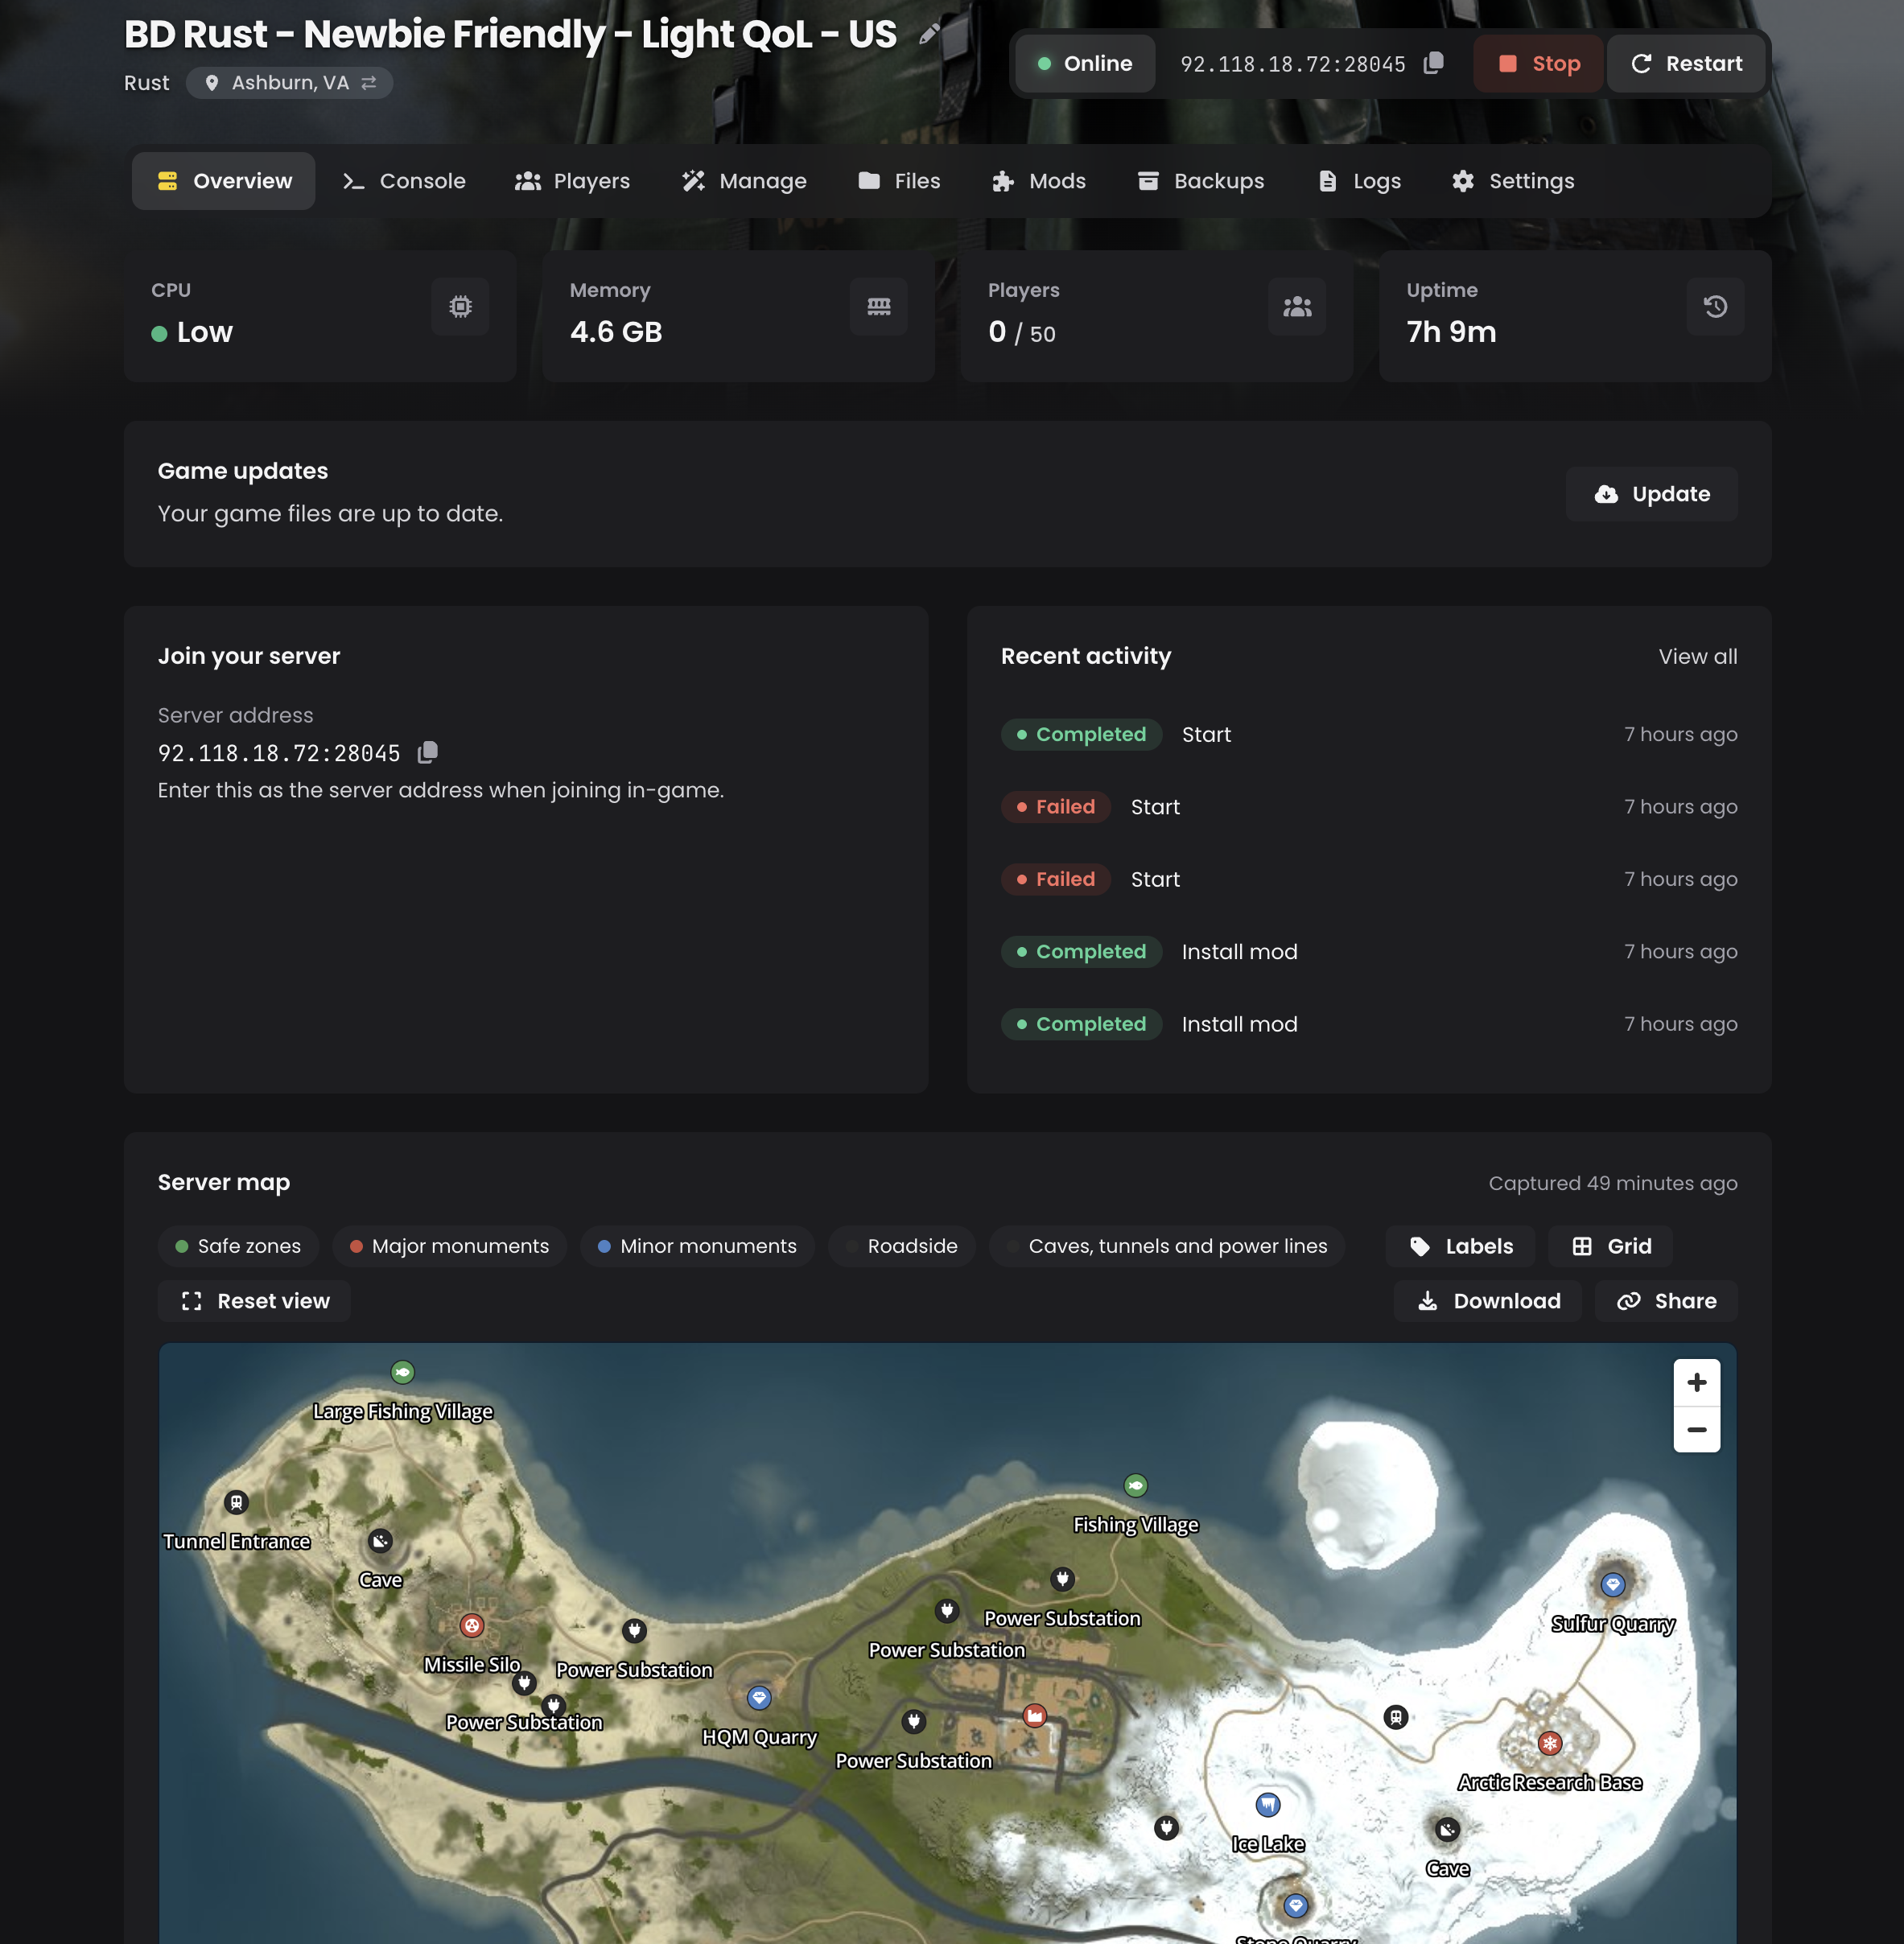Screen dimensions: 1904x1944
Task: Reset the map view
Action: point(254,1301)
